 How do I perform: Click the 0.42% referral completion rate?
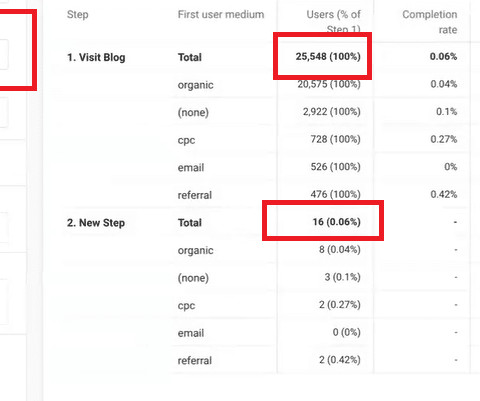(444, 194)
